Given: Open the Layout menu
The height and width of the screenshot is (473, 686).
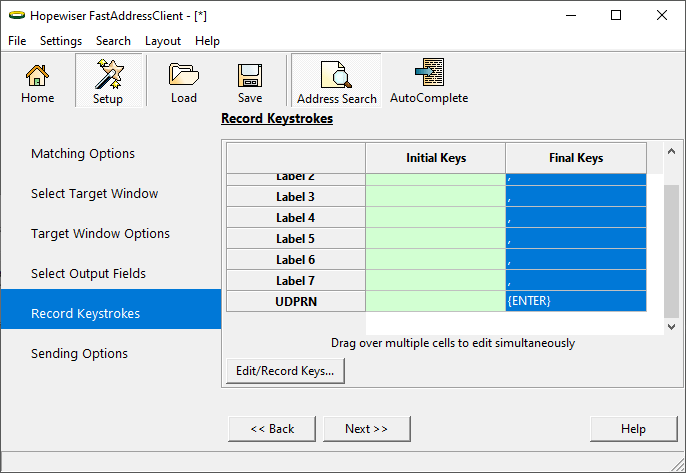Looking at the screenshot, I should (x=163, y=41).
